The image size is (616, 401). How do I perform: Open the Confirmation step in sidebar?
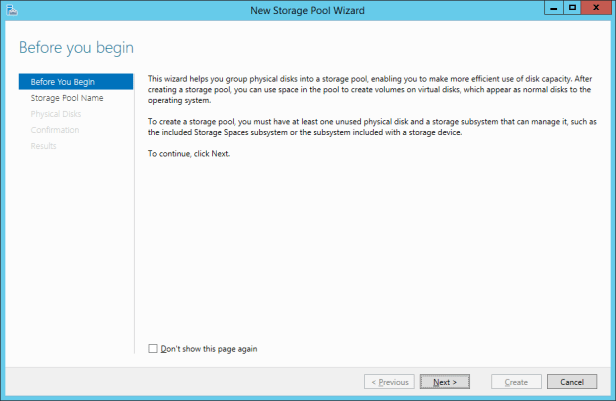point(55,130)
